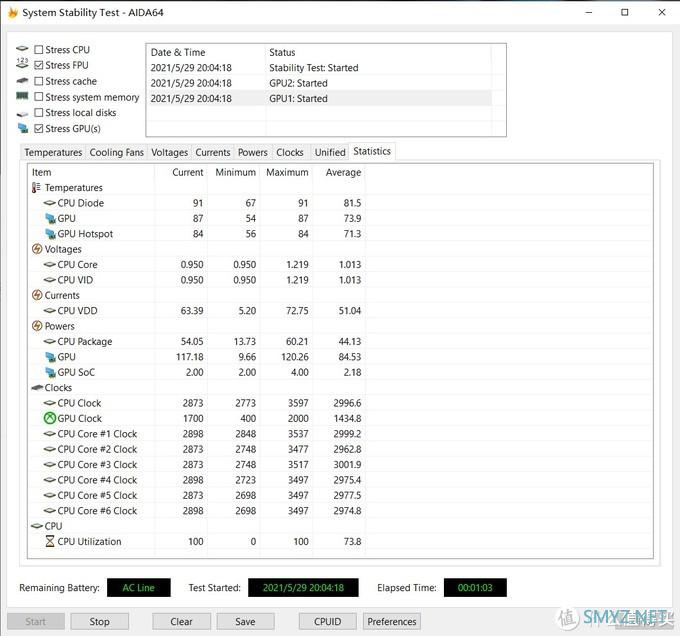Image resolution: width=680 pixels, height=636 pixels.
Task: Open the CPUID button
Action: coord(327,621)
